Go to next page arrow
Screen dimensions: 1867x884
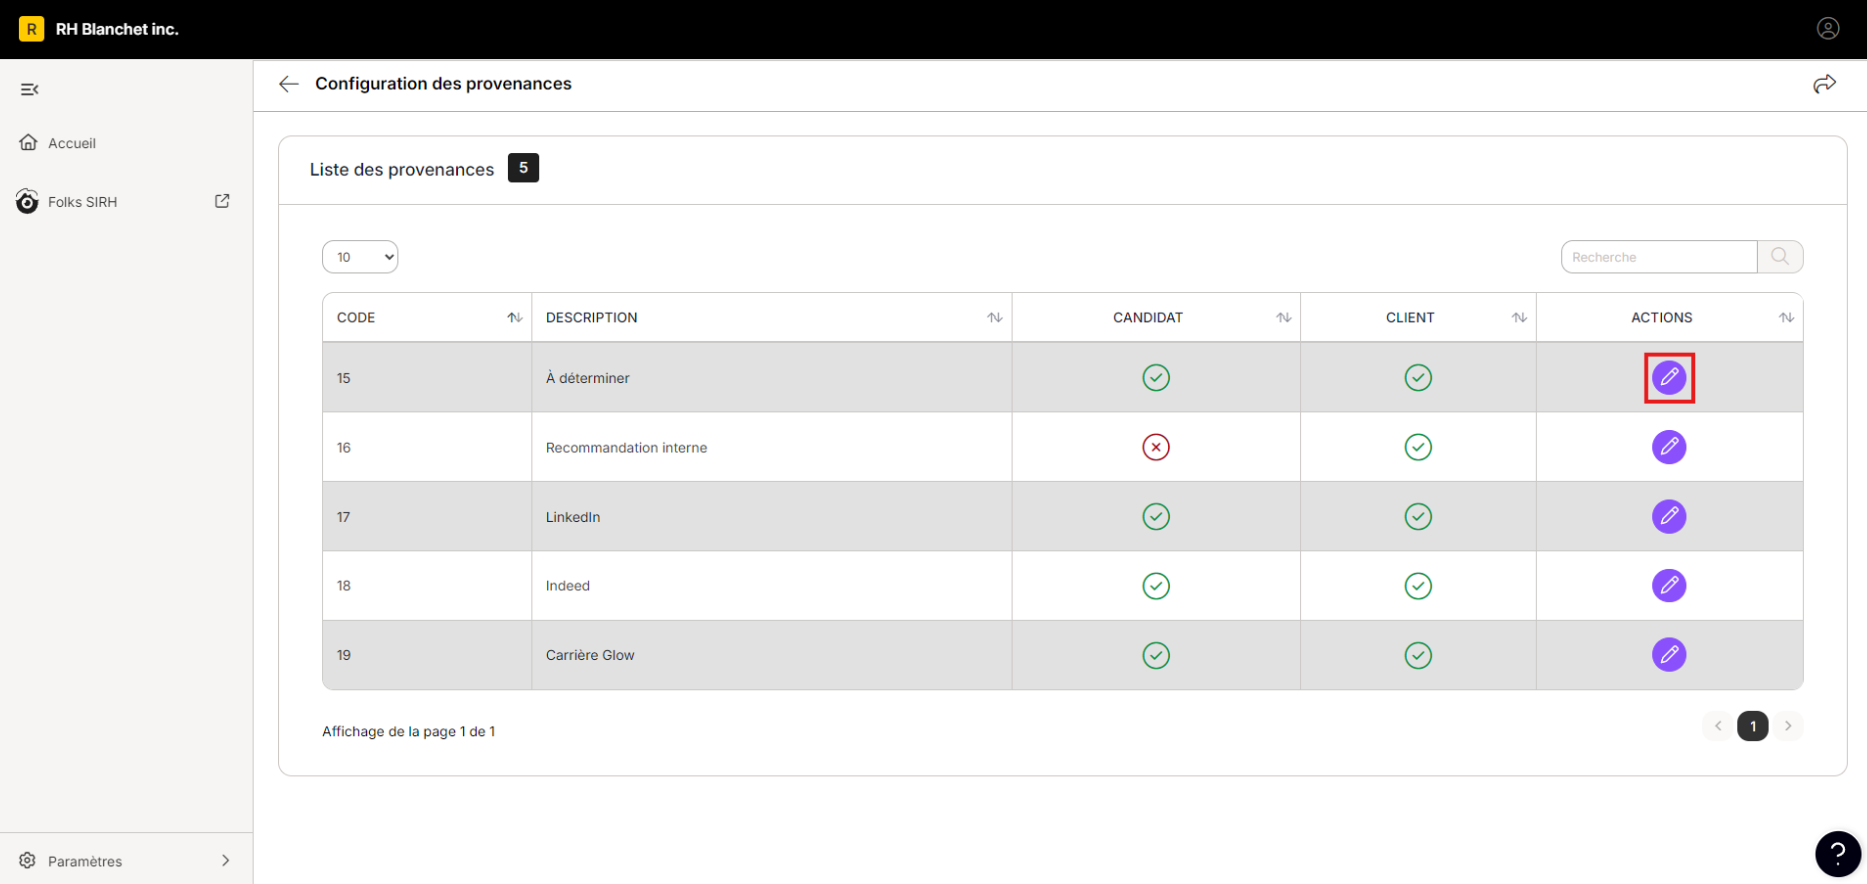point(1788,726)
